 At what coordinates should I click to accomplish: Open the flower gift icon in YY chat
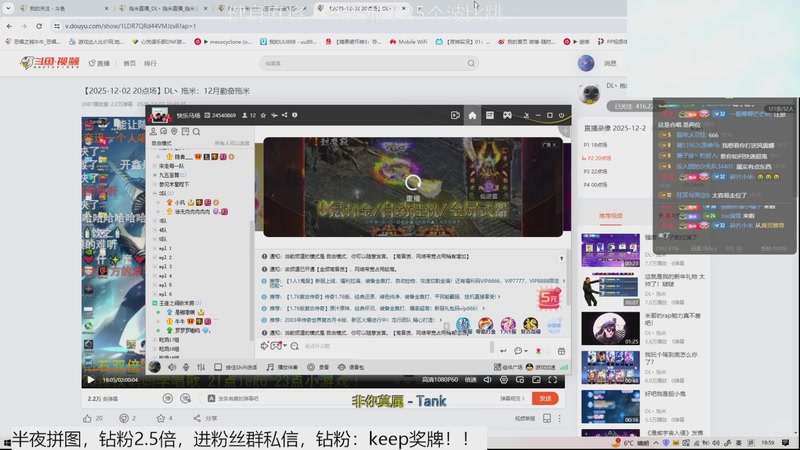coord(538,351)
